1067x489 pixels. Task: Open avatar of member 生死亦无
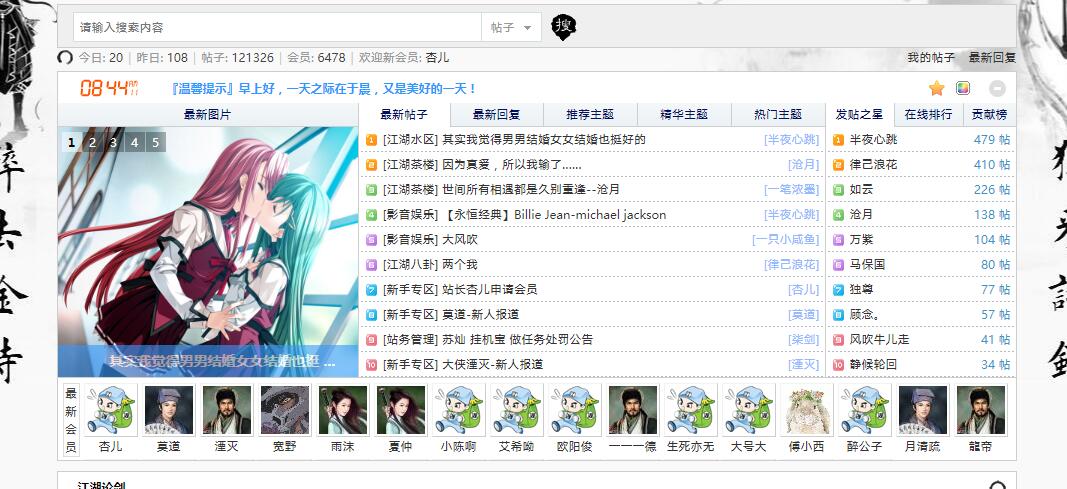point(691,409)
